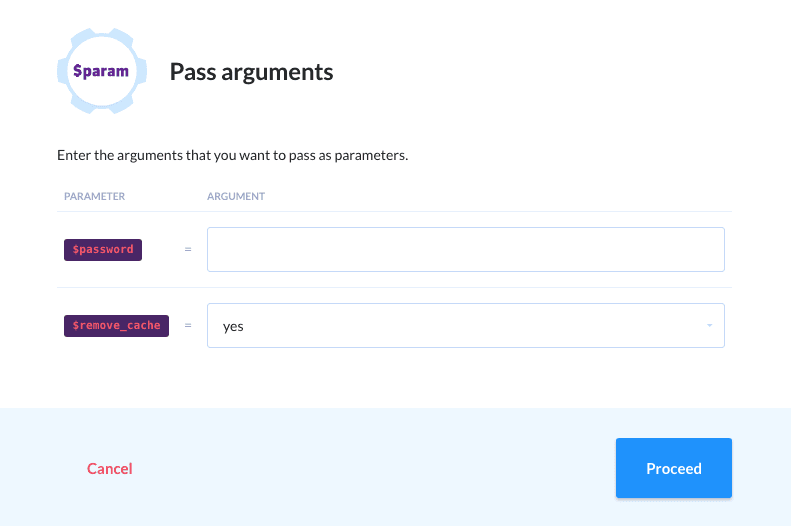Click the red Cancel link
This screenshot has height=526, width=791.
click(110, 468)
